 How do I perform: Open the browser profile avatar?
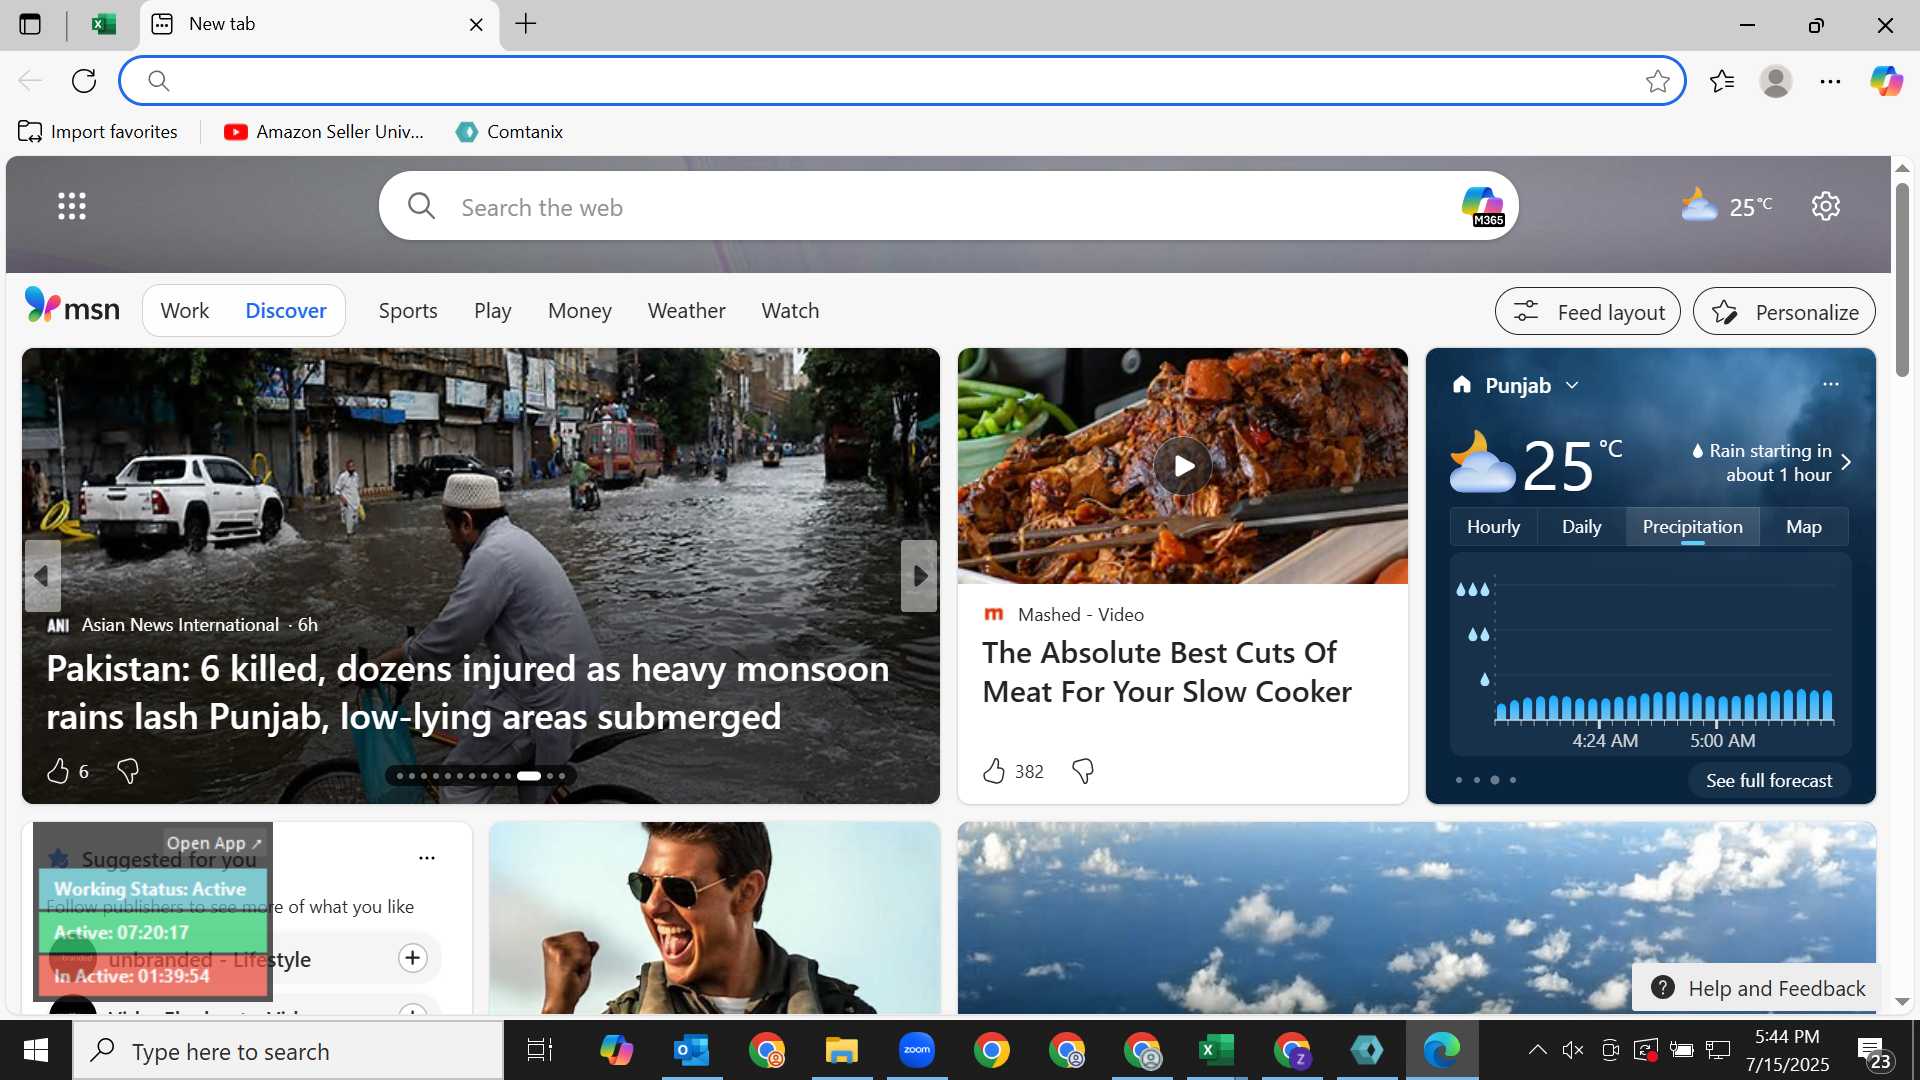click(x=1776, y=81)
